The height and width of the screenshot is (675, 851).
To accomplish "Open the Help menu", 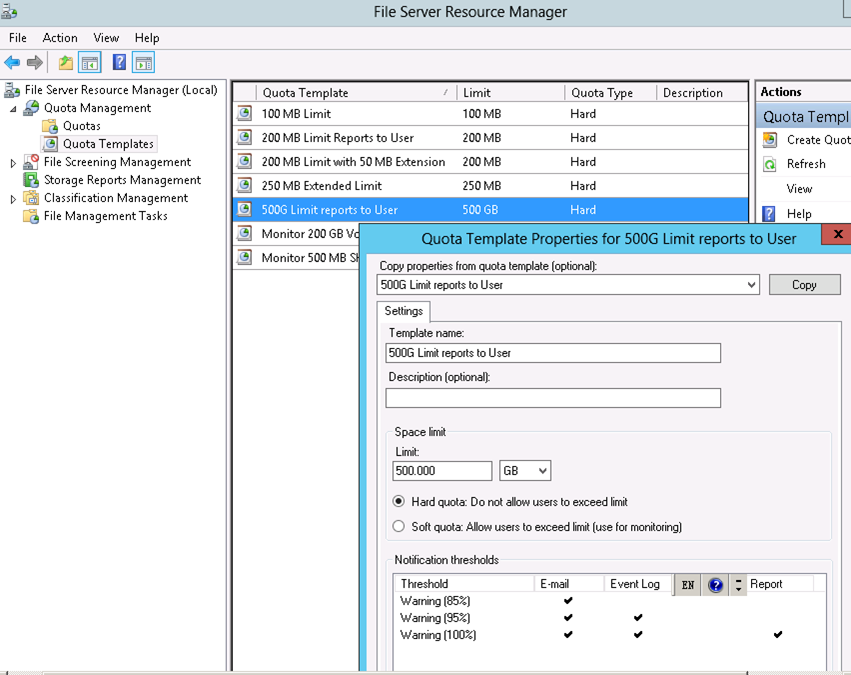I will click(x=147, y=38).
